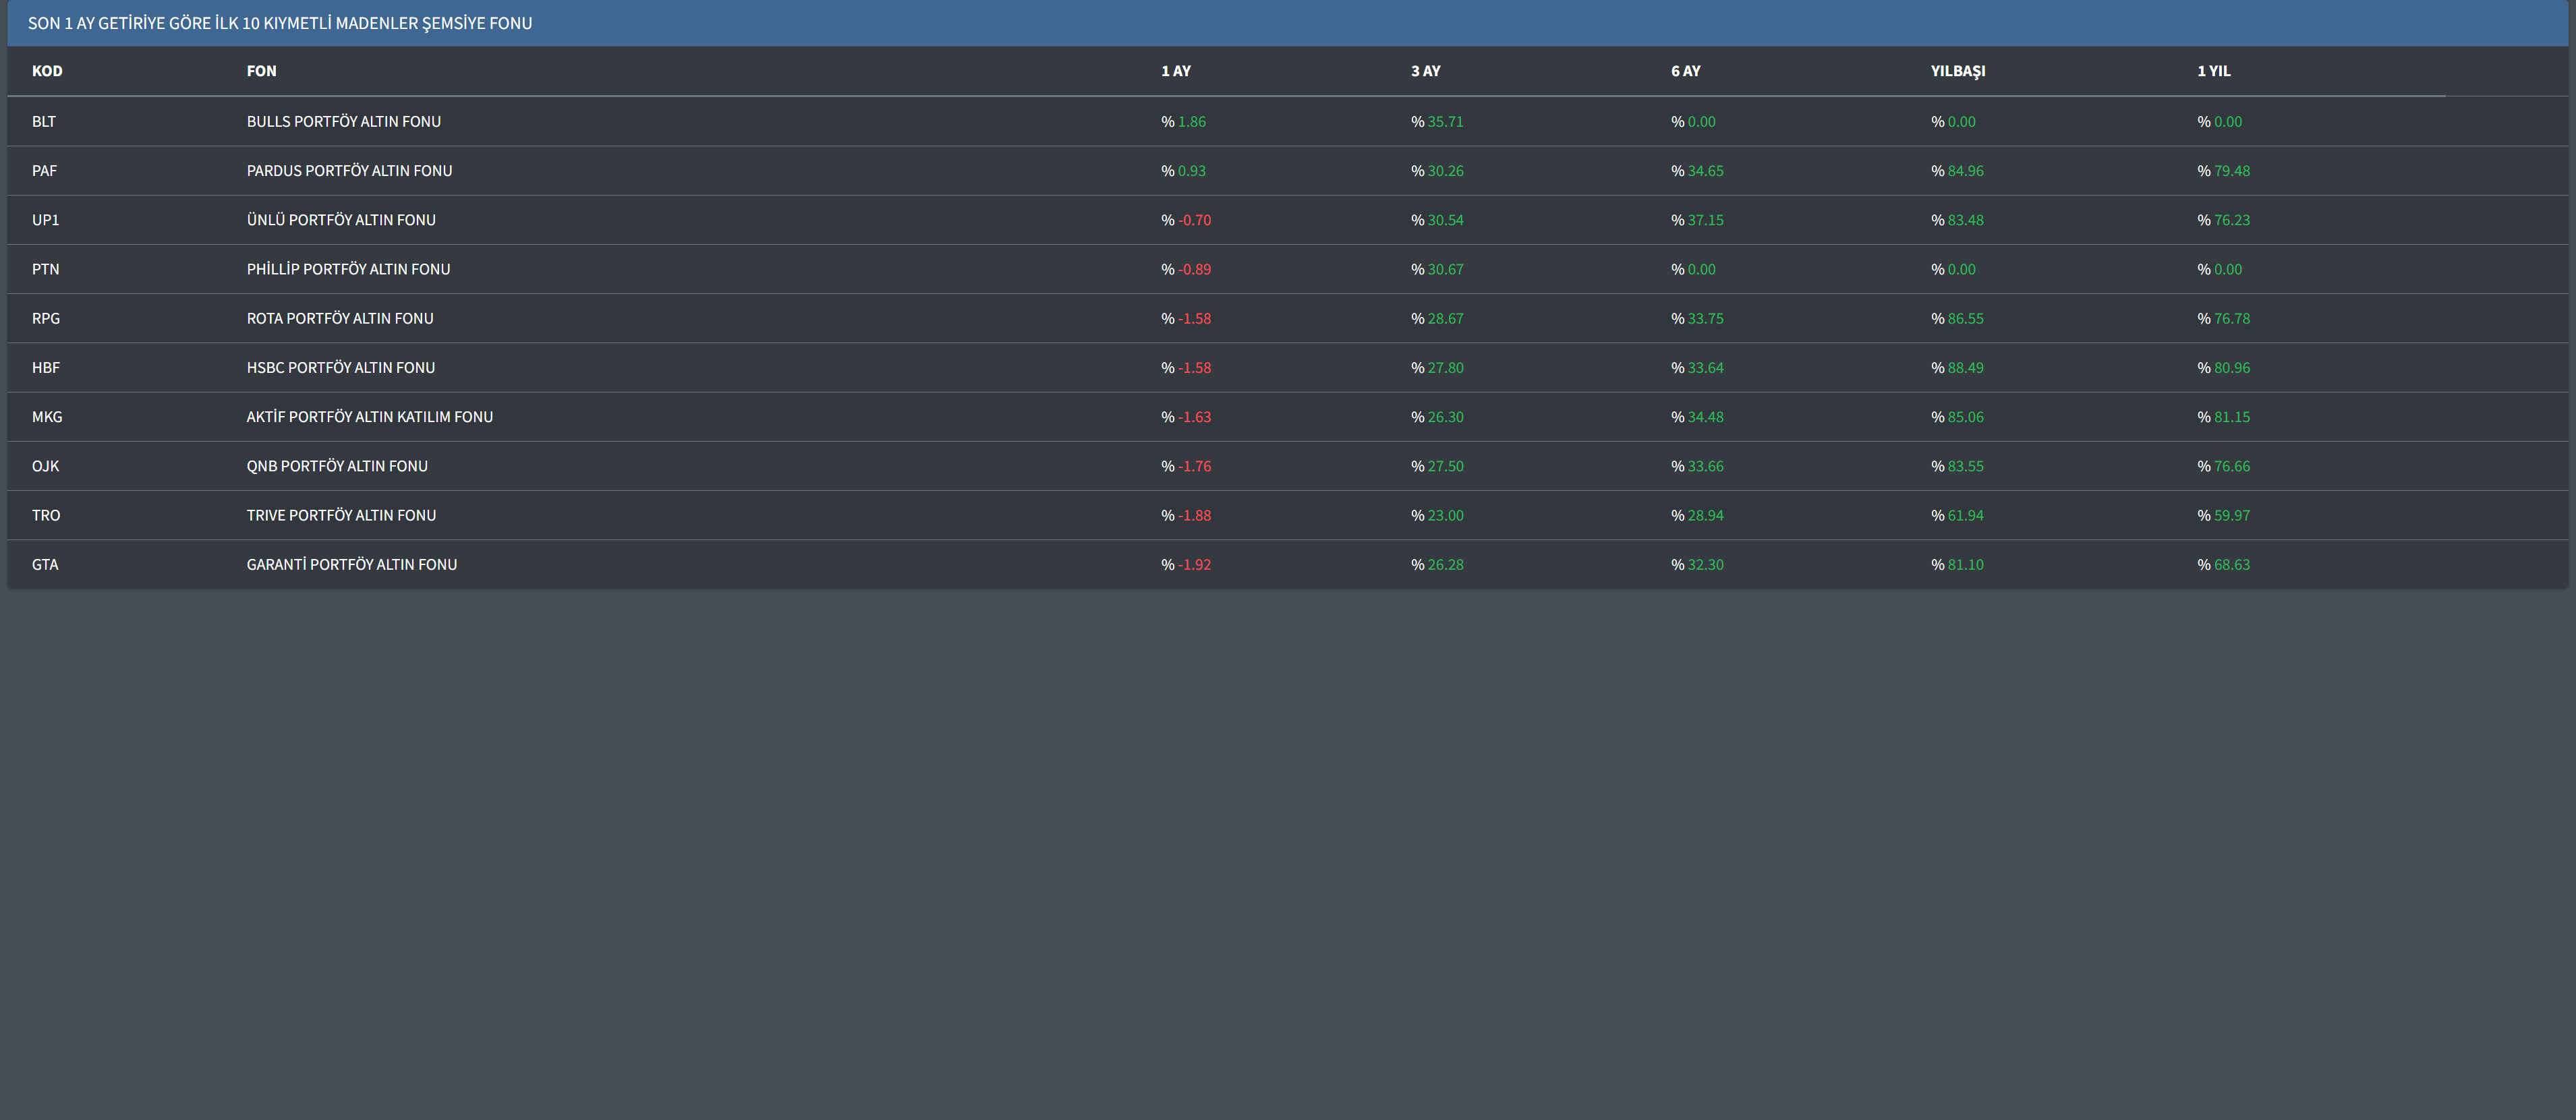Click the OJK fund code
Image resolution: width=2576 pixels, height=1120 pixels.
point(45,466)
